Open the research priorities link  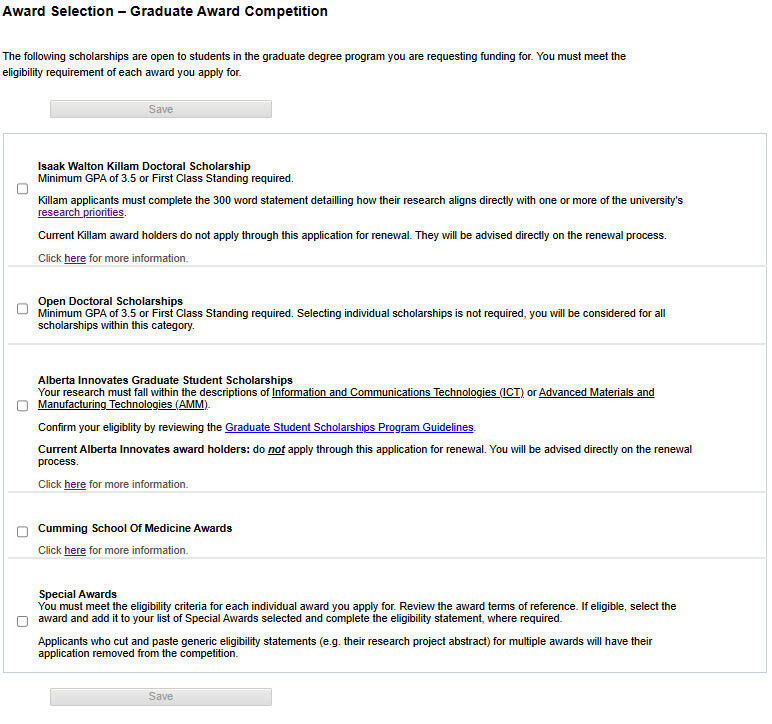pos(81,213)
